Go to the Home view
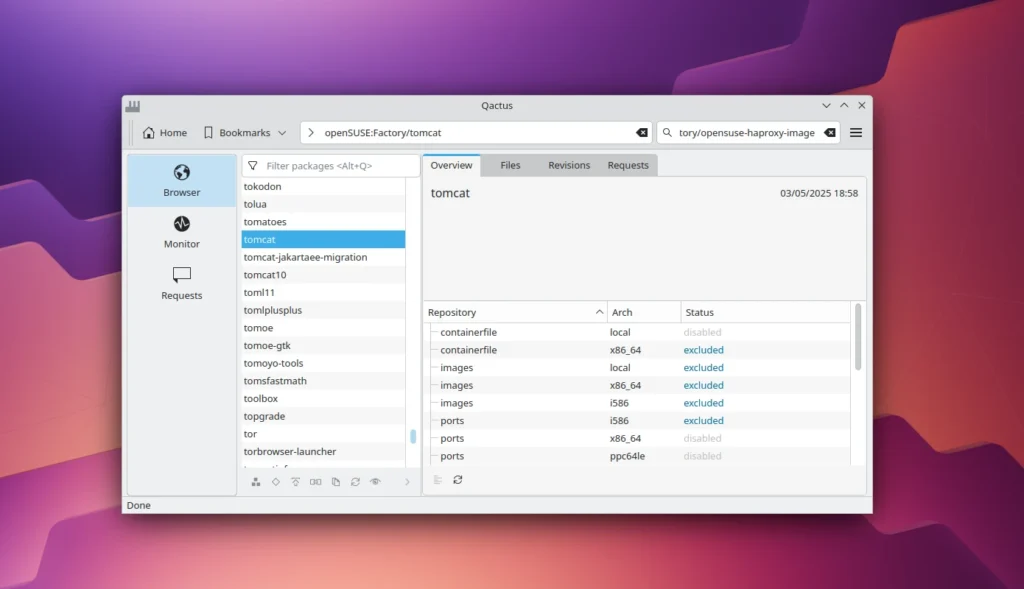 point(165,133)
